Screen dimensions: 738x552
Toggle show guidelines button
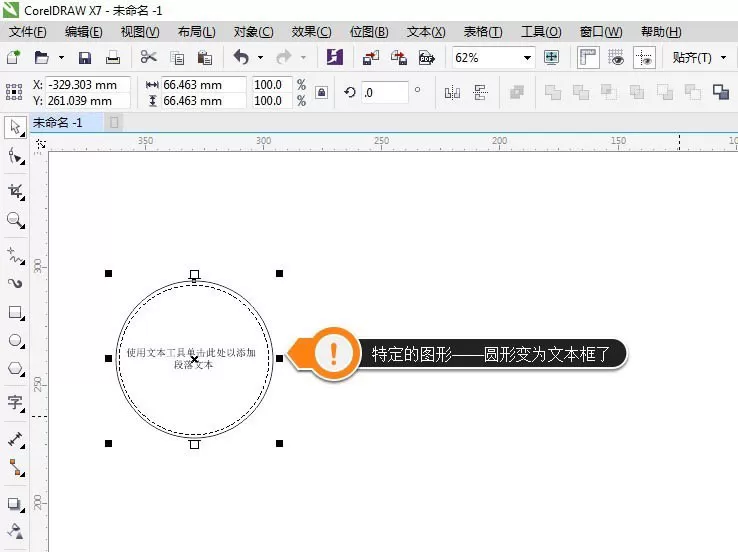644,58
